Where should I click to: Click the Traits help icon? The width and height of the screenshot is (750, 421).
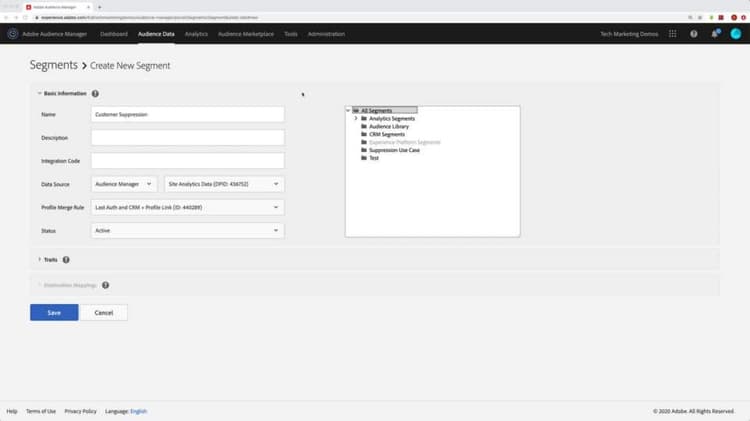[x=66, y=260]
